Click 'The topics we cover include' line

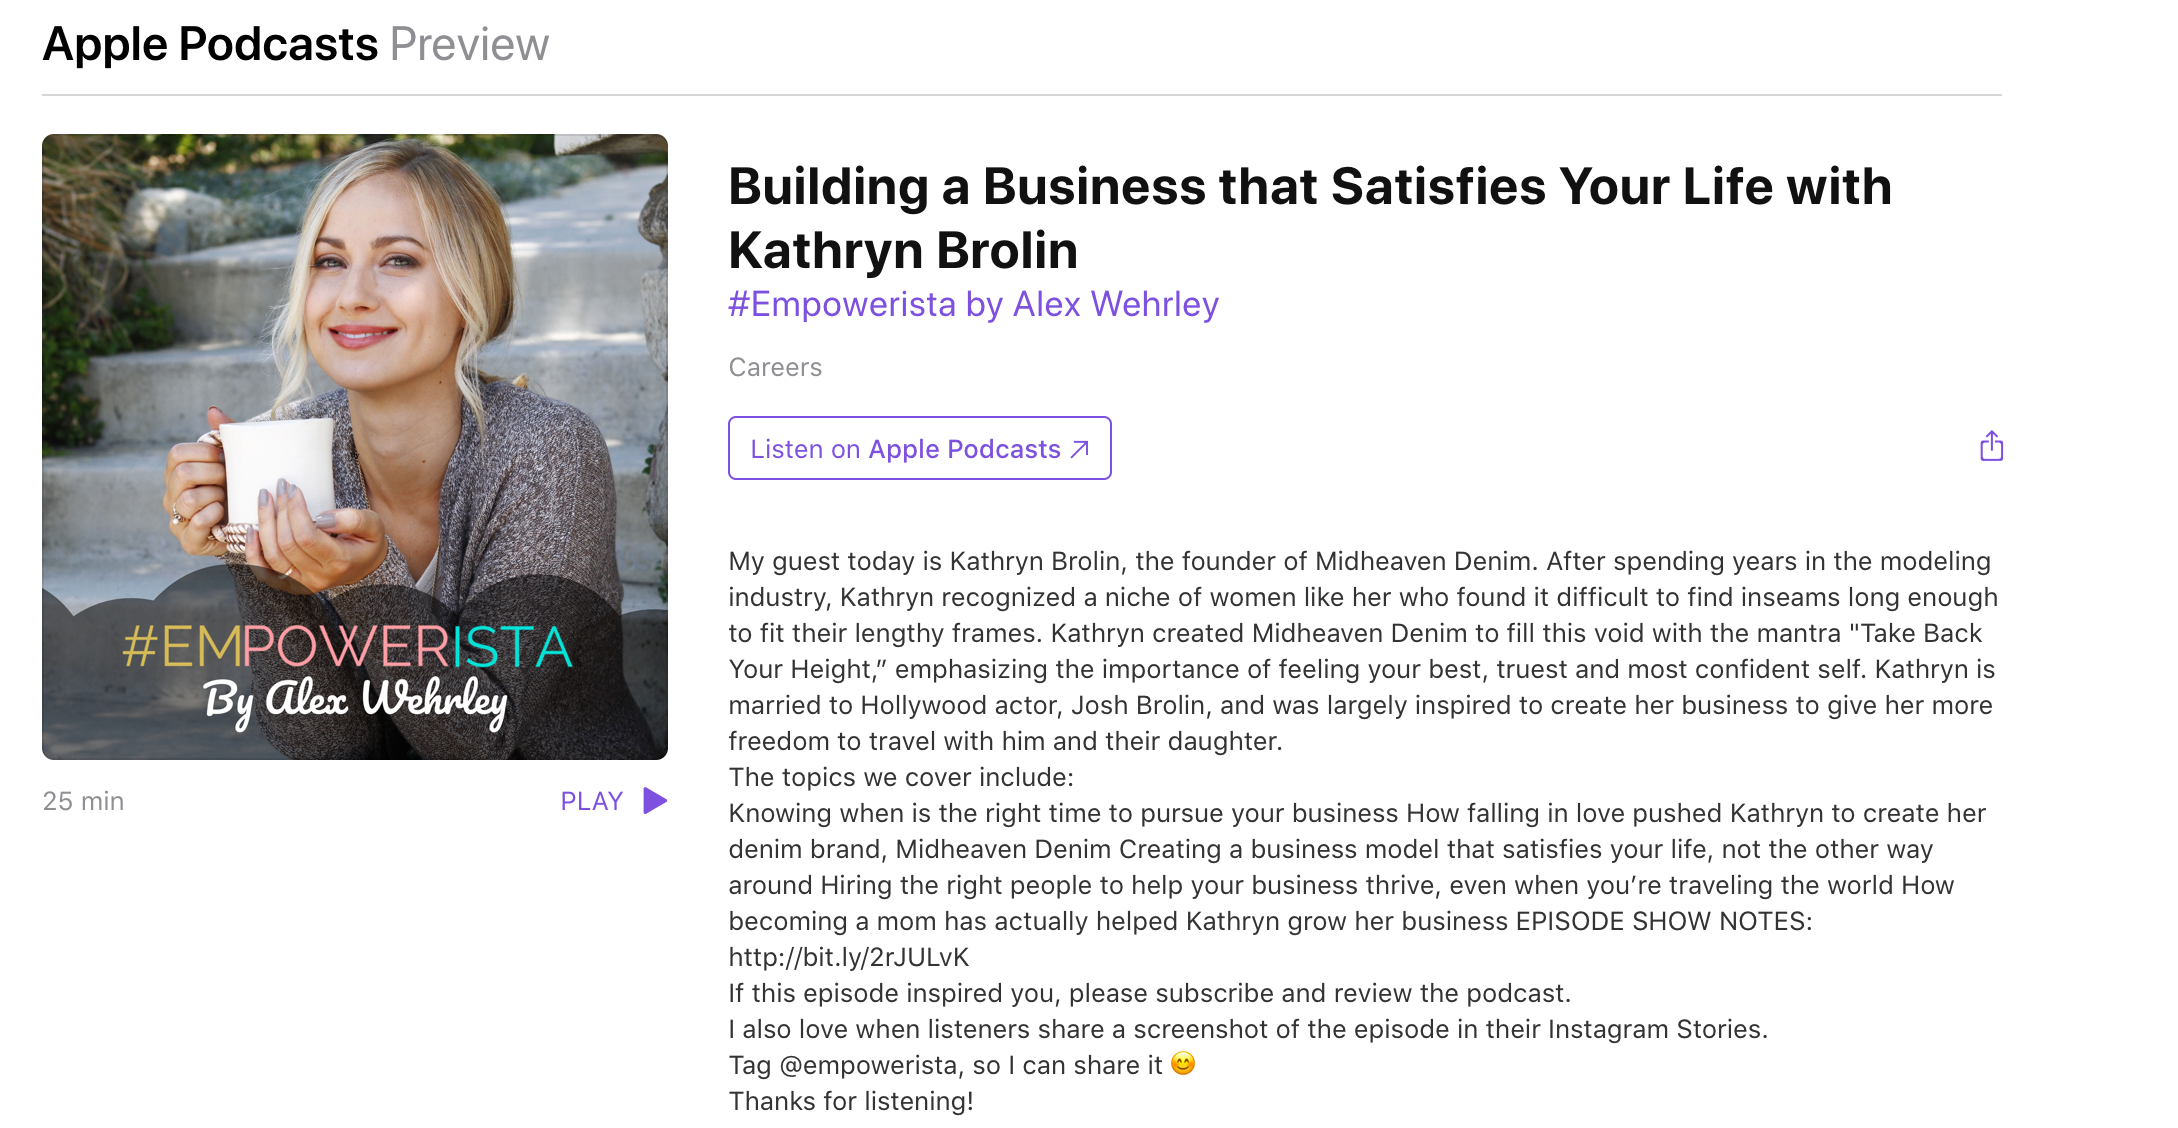tap(901, 777)
